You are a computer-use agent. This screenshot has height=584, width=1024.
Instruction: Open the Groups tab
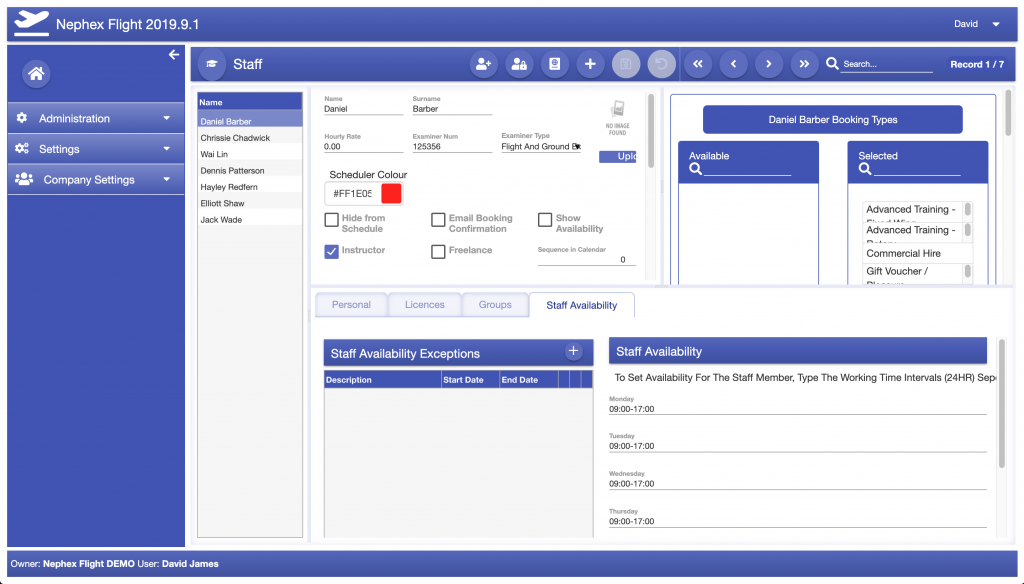[495, 305]
